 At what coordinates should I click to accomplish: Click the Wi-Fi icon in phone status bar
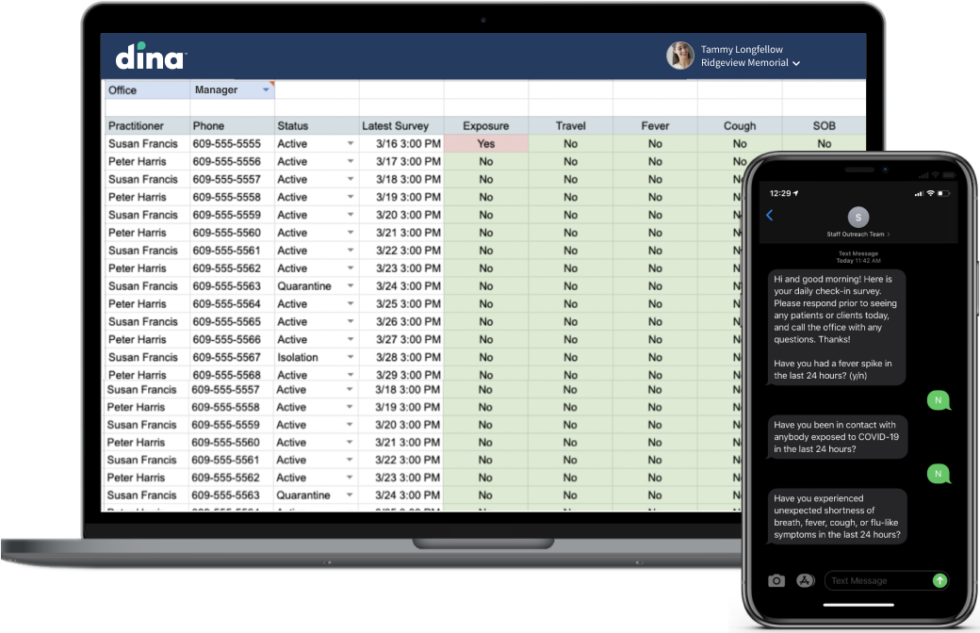pyautogui.click(x=931, y=193)
